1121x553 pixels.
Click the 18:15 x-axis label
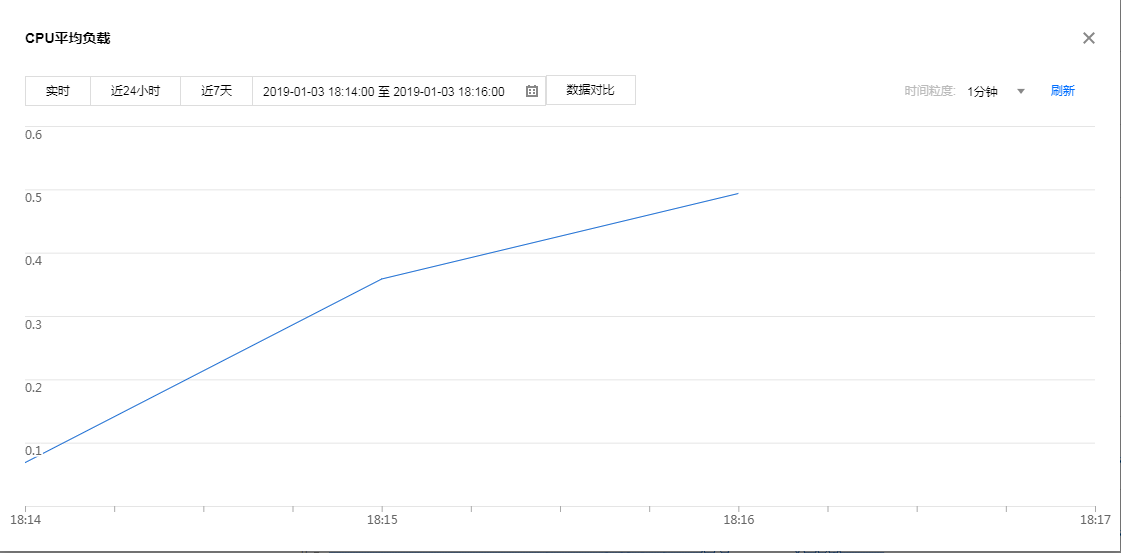click(381, 520)
